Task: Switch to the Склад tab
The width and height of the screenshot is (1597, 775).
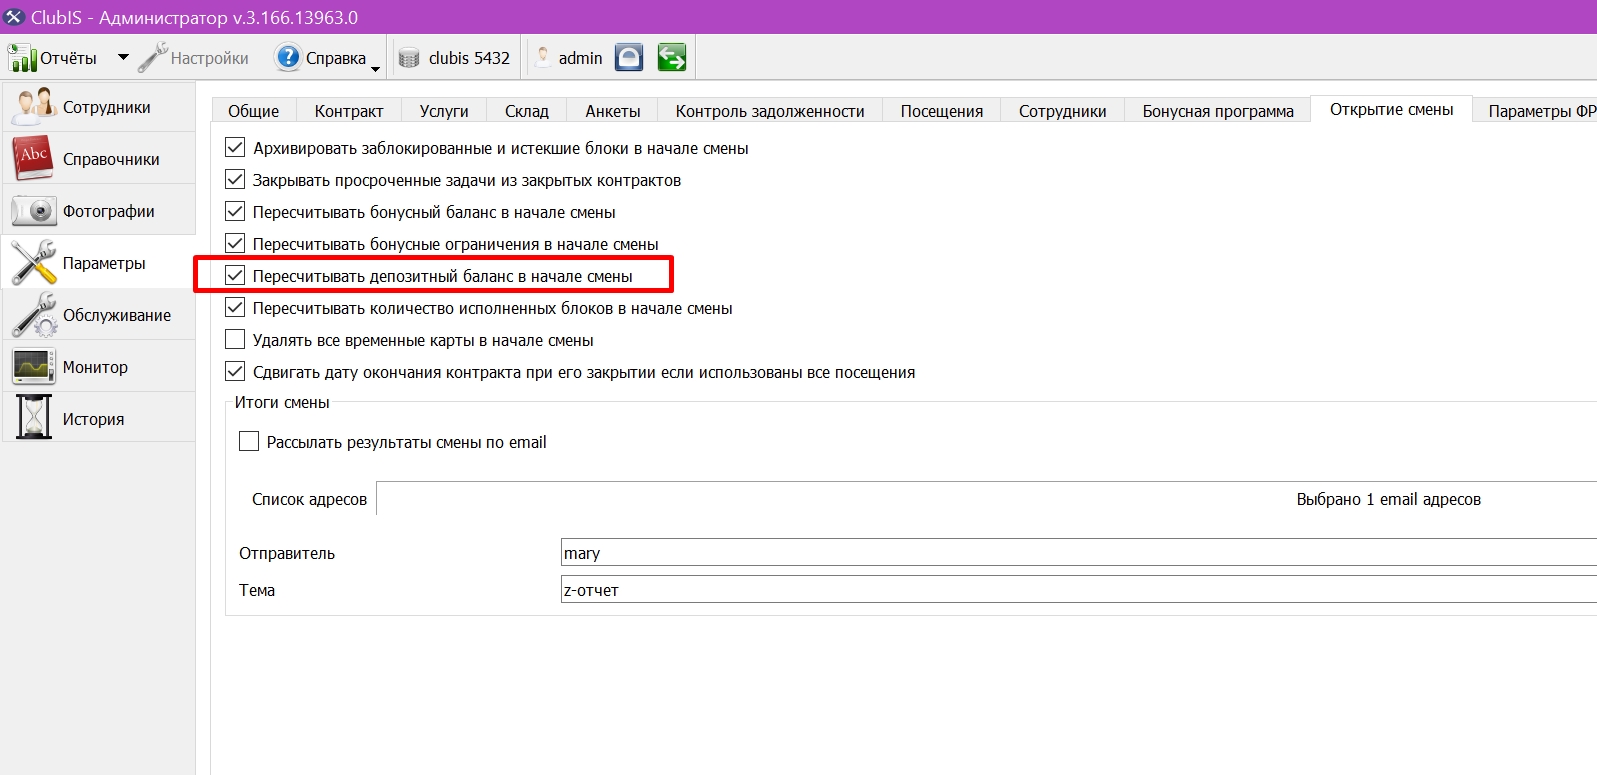Action: coord(527,111)
